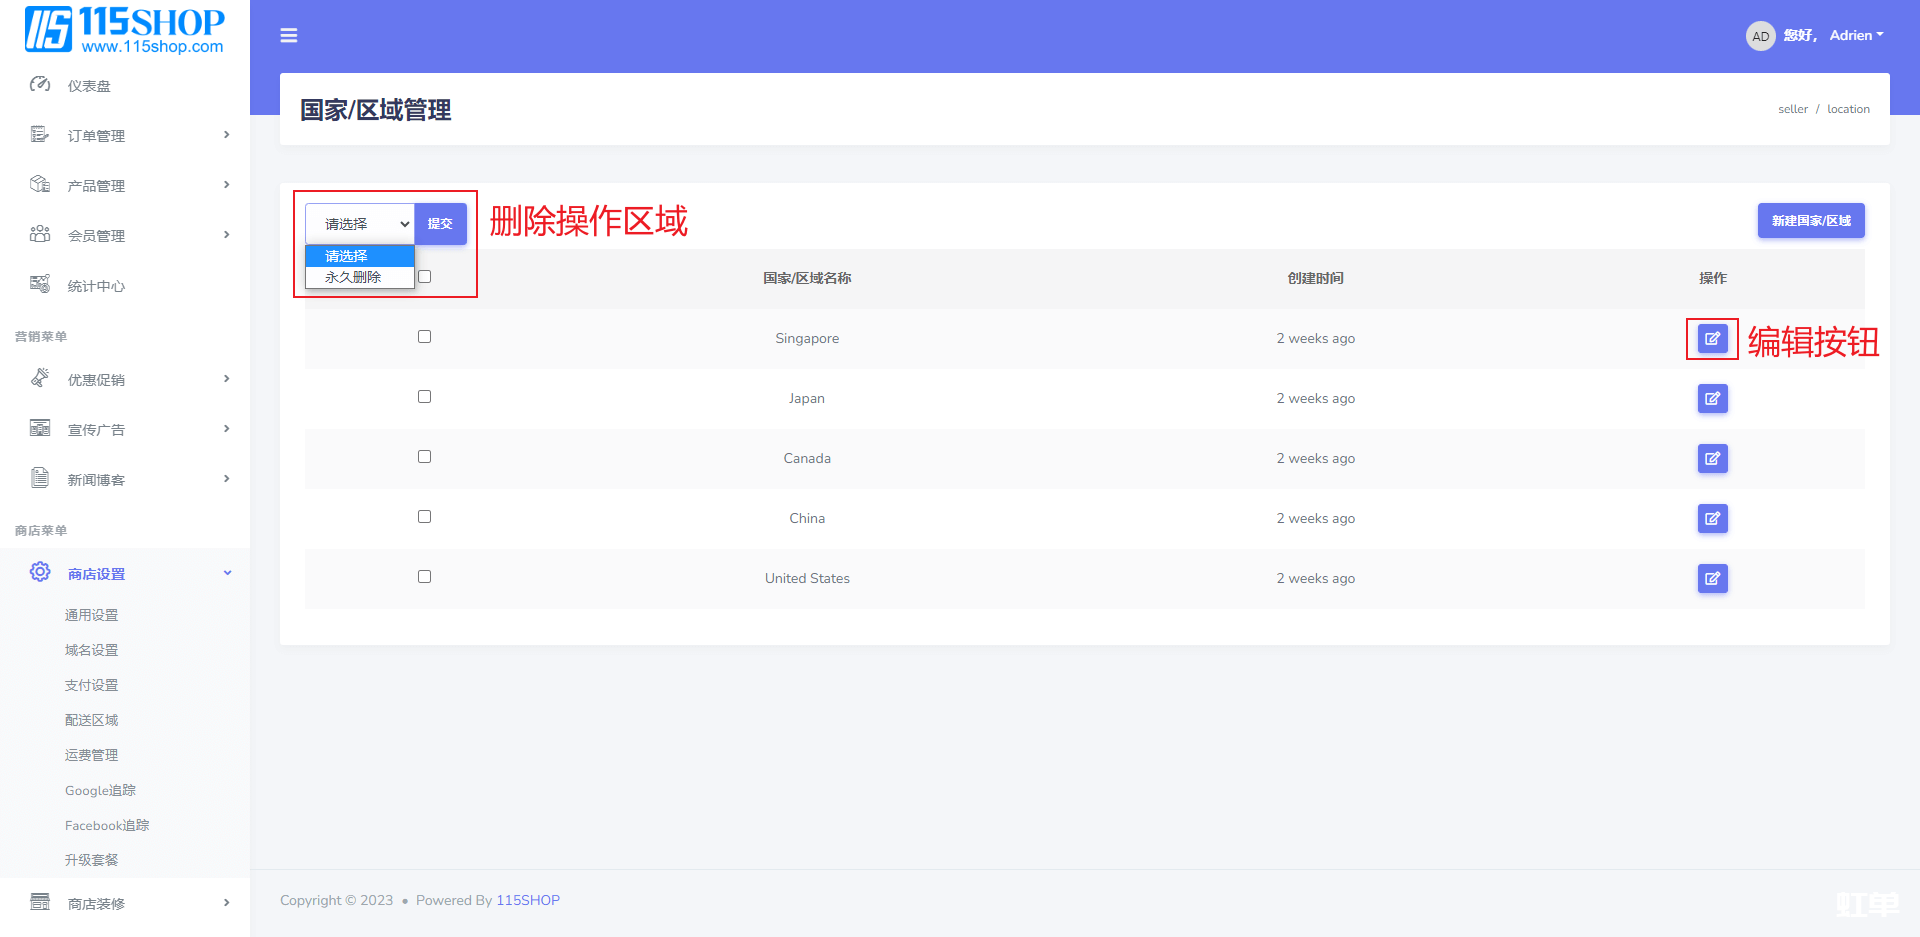
Task: Open 仪表盘 dashboard menu label
Action: tap(89, 86)
